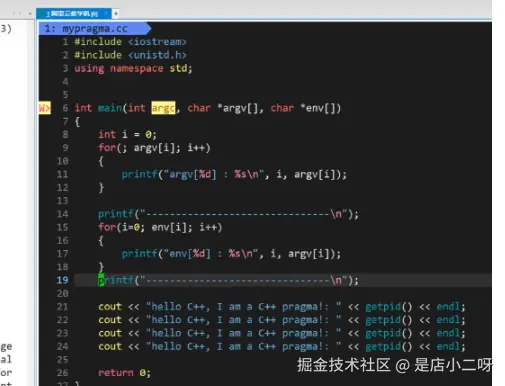
Task: Close the session tab numbered 1
Action: 106,13
